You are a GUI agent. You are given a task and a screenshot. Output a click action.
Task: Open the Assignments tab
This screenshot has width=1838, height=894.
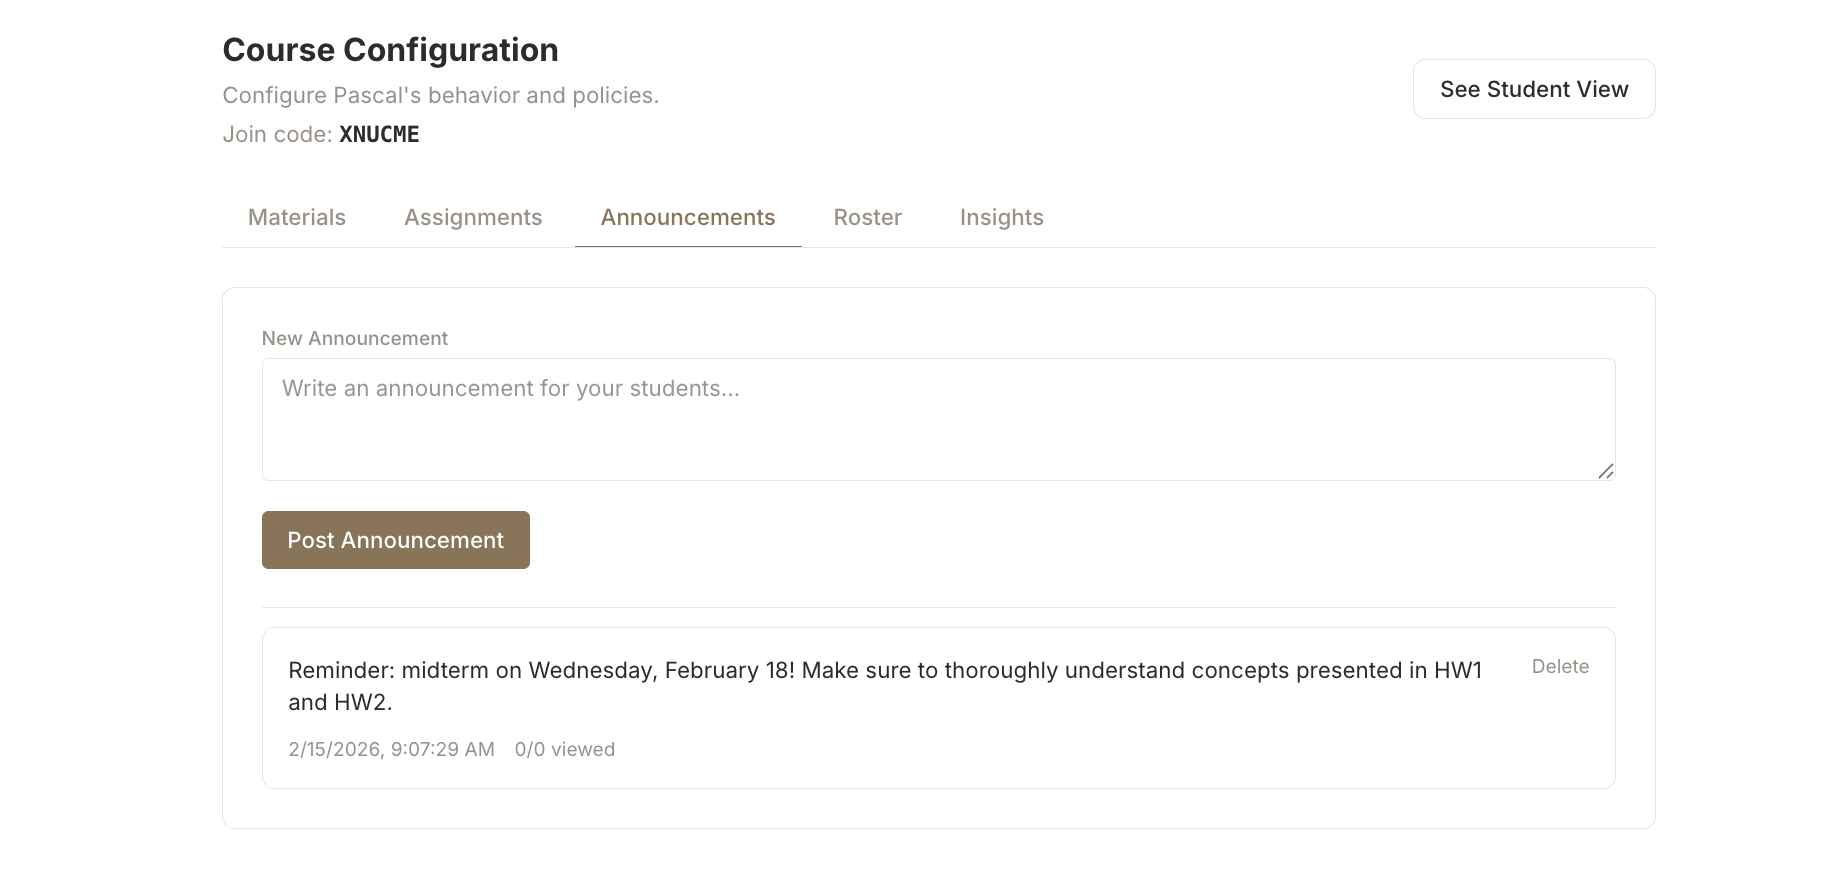point(473,217)
